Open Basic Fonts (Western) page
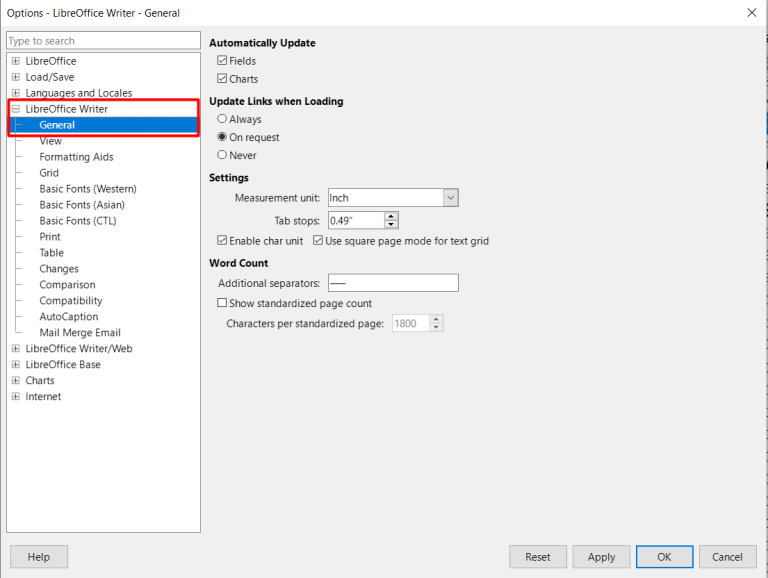This screenshot has width=768, height=578. [x=88, y=189]
